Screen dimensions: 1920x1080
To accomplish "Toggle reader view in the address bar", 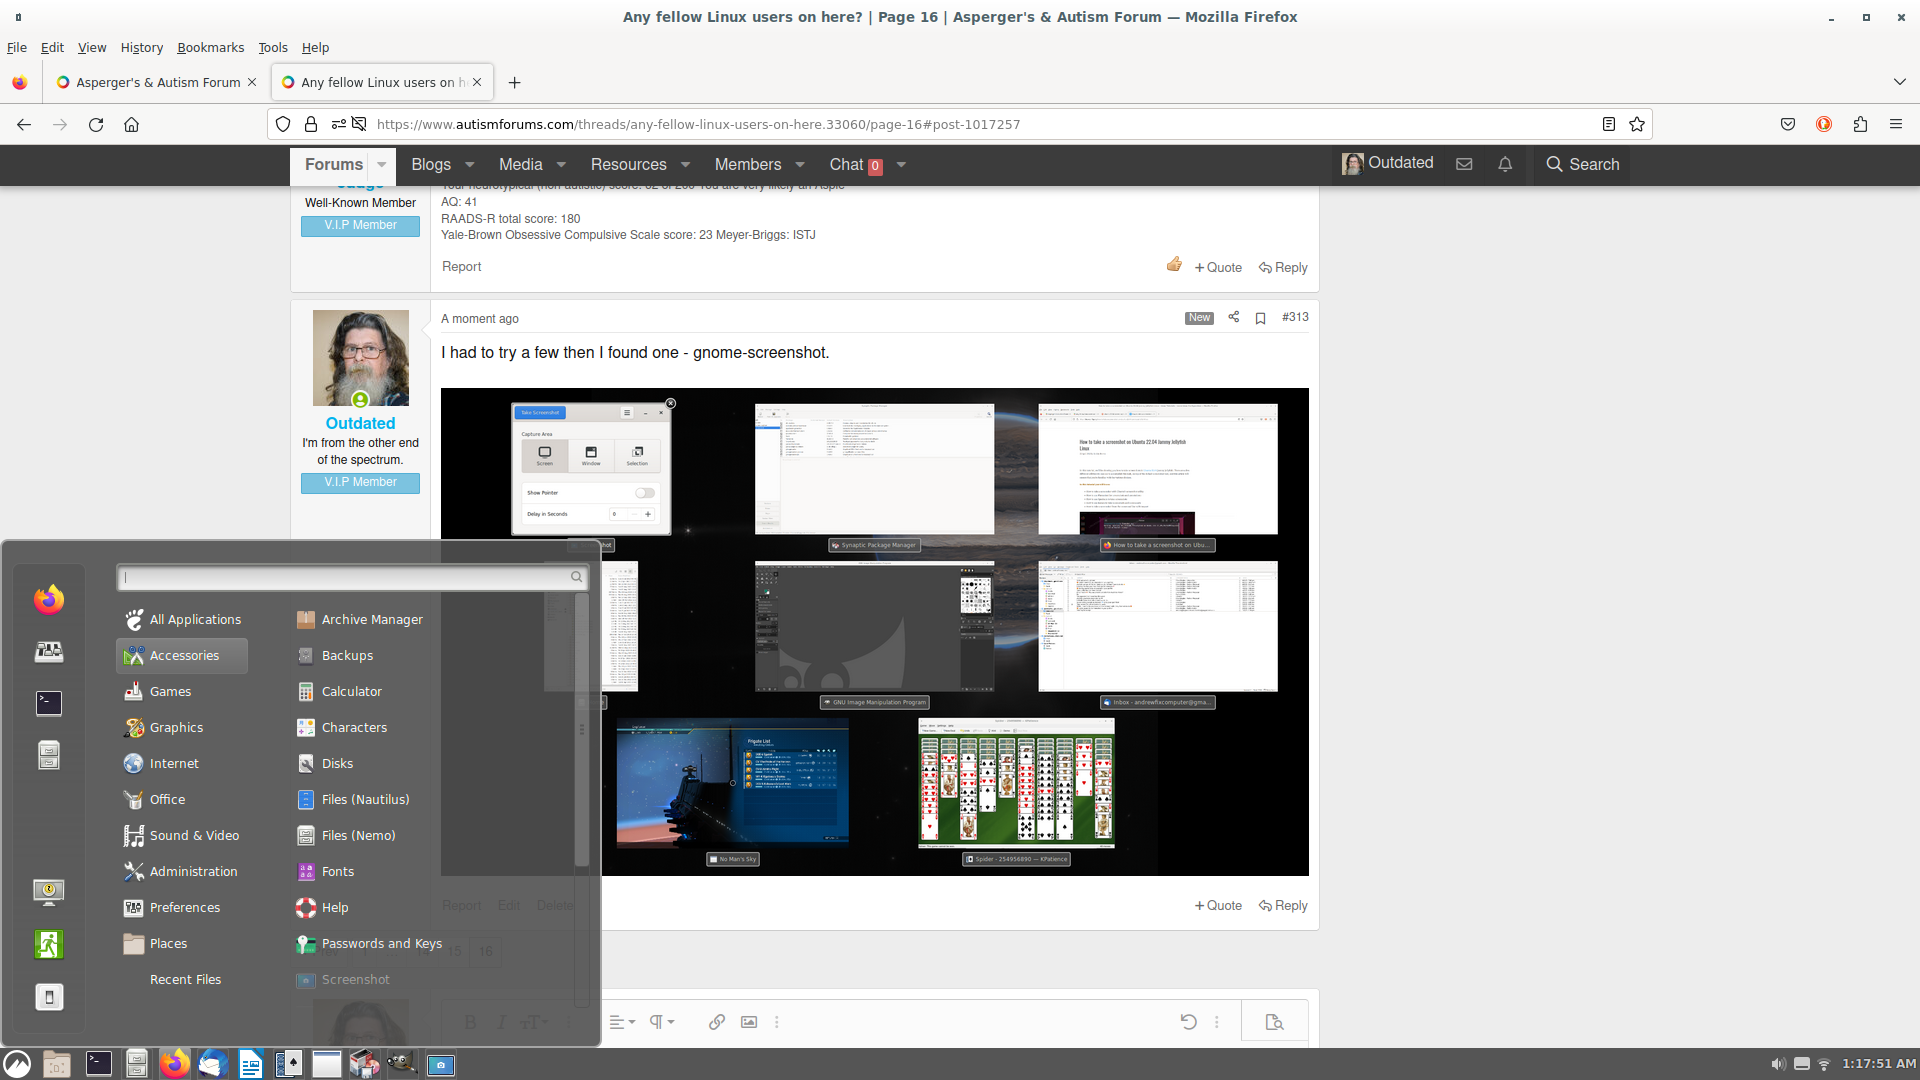I will [x=1608, y=124].
